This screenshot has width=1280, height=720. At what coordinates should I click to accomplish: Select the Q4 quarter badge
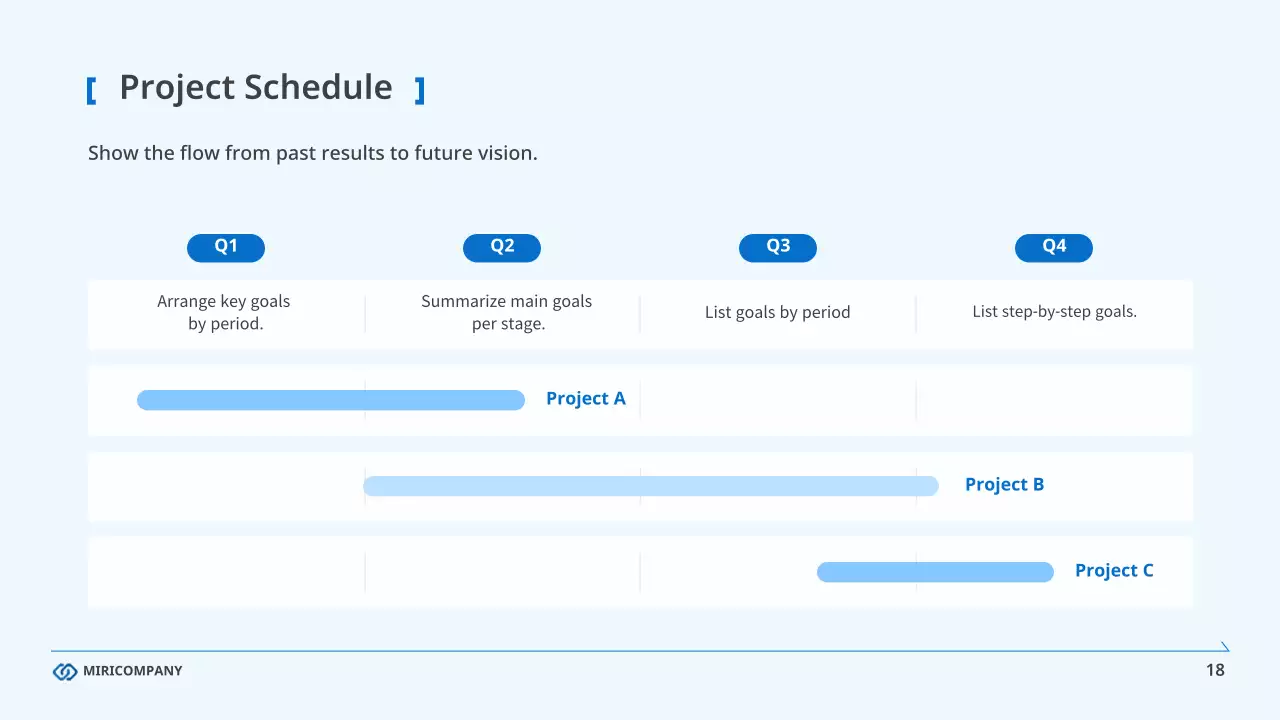point(1054,247)
